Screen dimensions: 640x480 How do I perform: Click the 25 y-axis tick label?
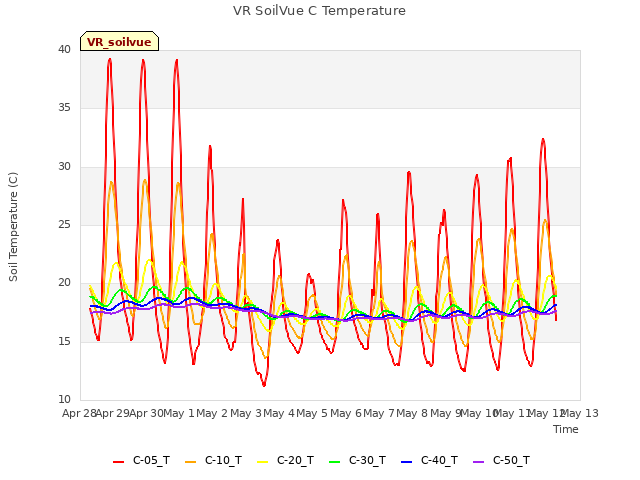(x=64, y=224)
